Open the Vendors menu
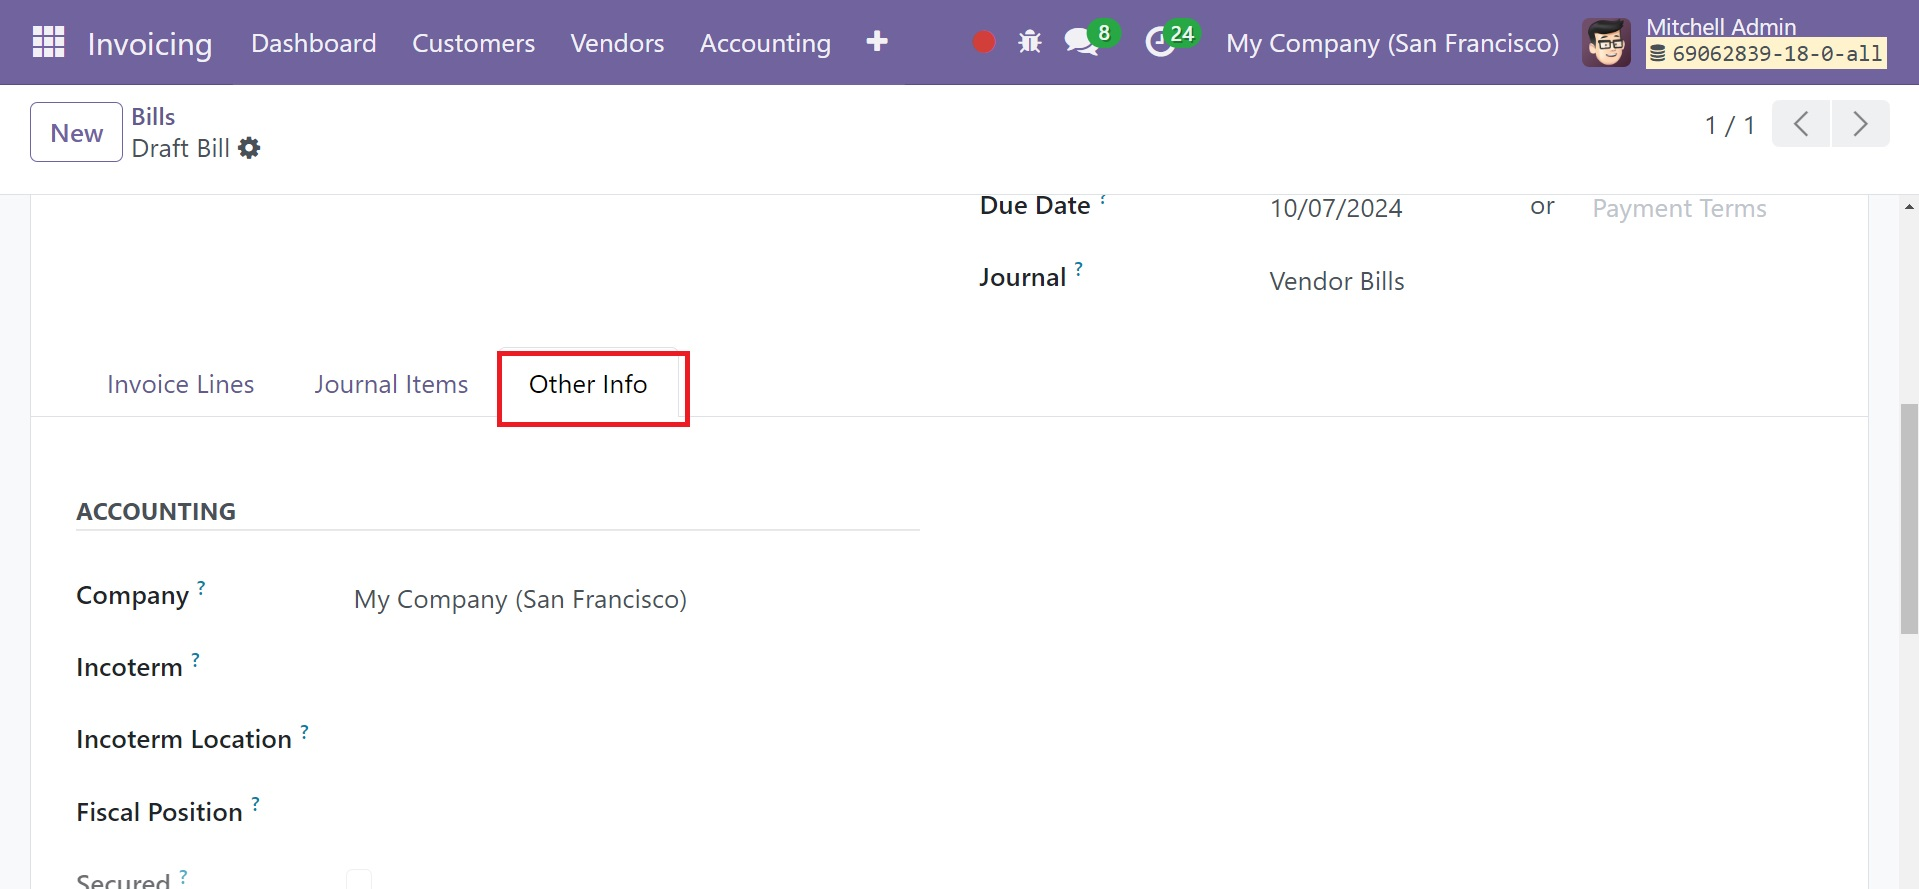The width and height of the screenshot is (1919, 889). [x=617, y=43]
